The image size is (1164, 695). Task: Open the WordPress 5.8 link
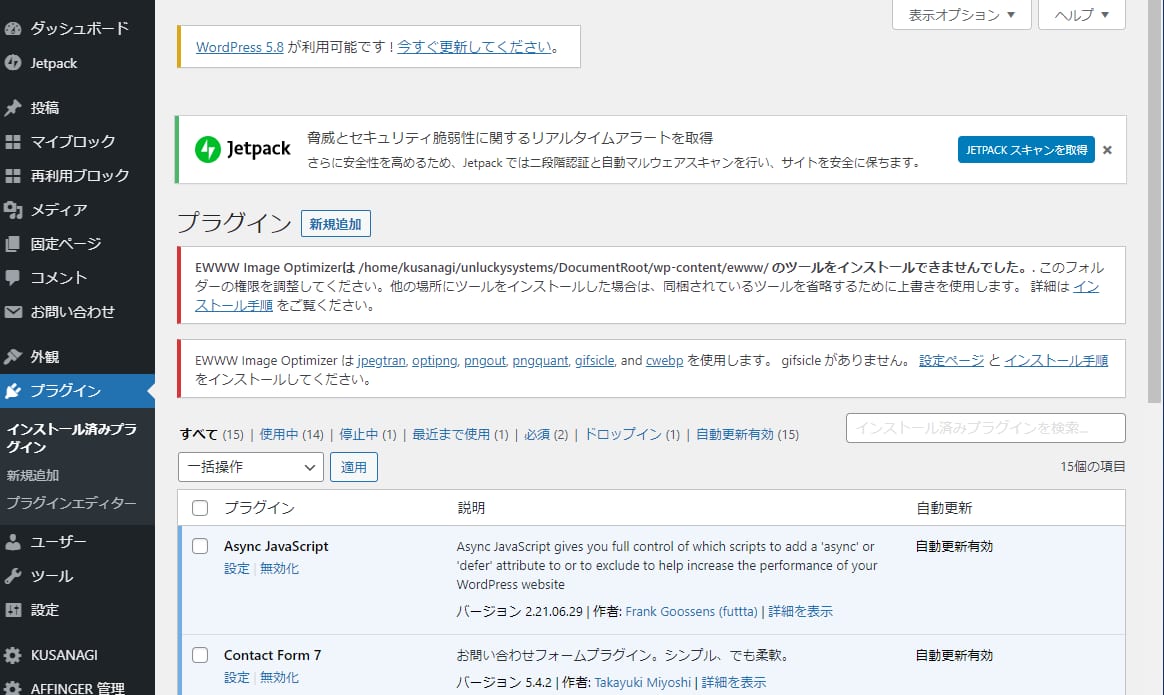click(x=240, y=47)
